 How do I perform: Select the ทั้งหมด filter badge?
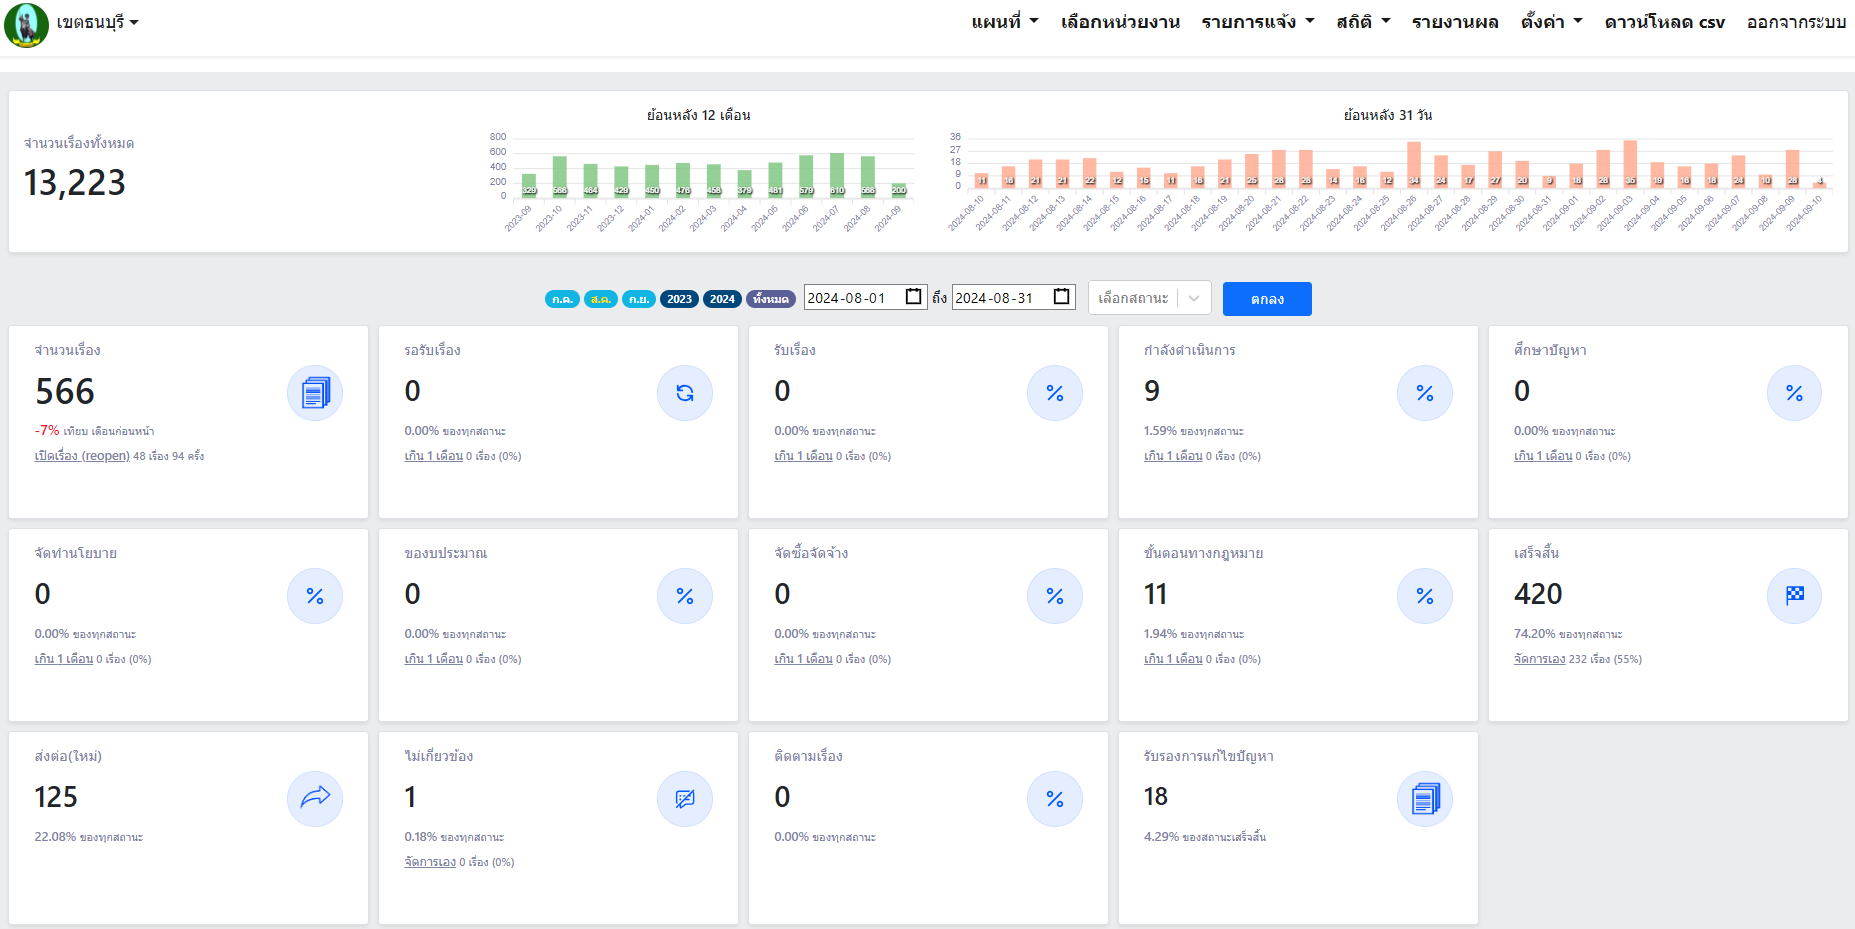pos(770,299)
